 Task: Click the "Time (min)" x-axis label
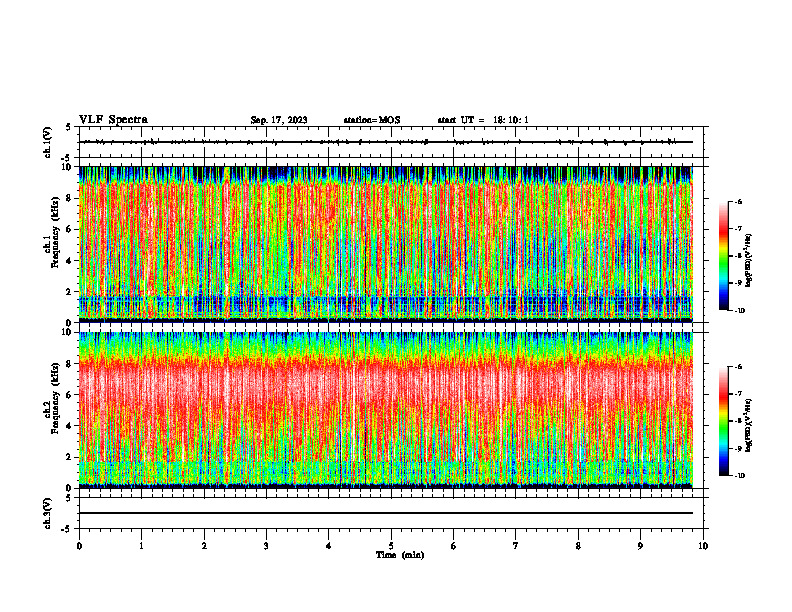[x=400, y=555]
